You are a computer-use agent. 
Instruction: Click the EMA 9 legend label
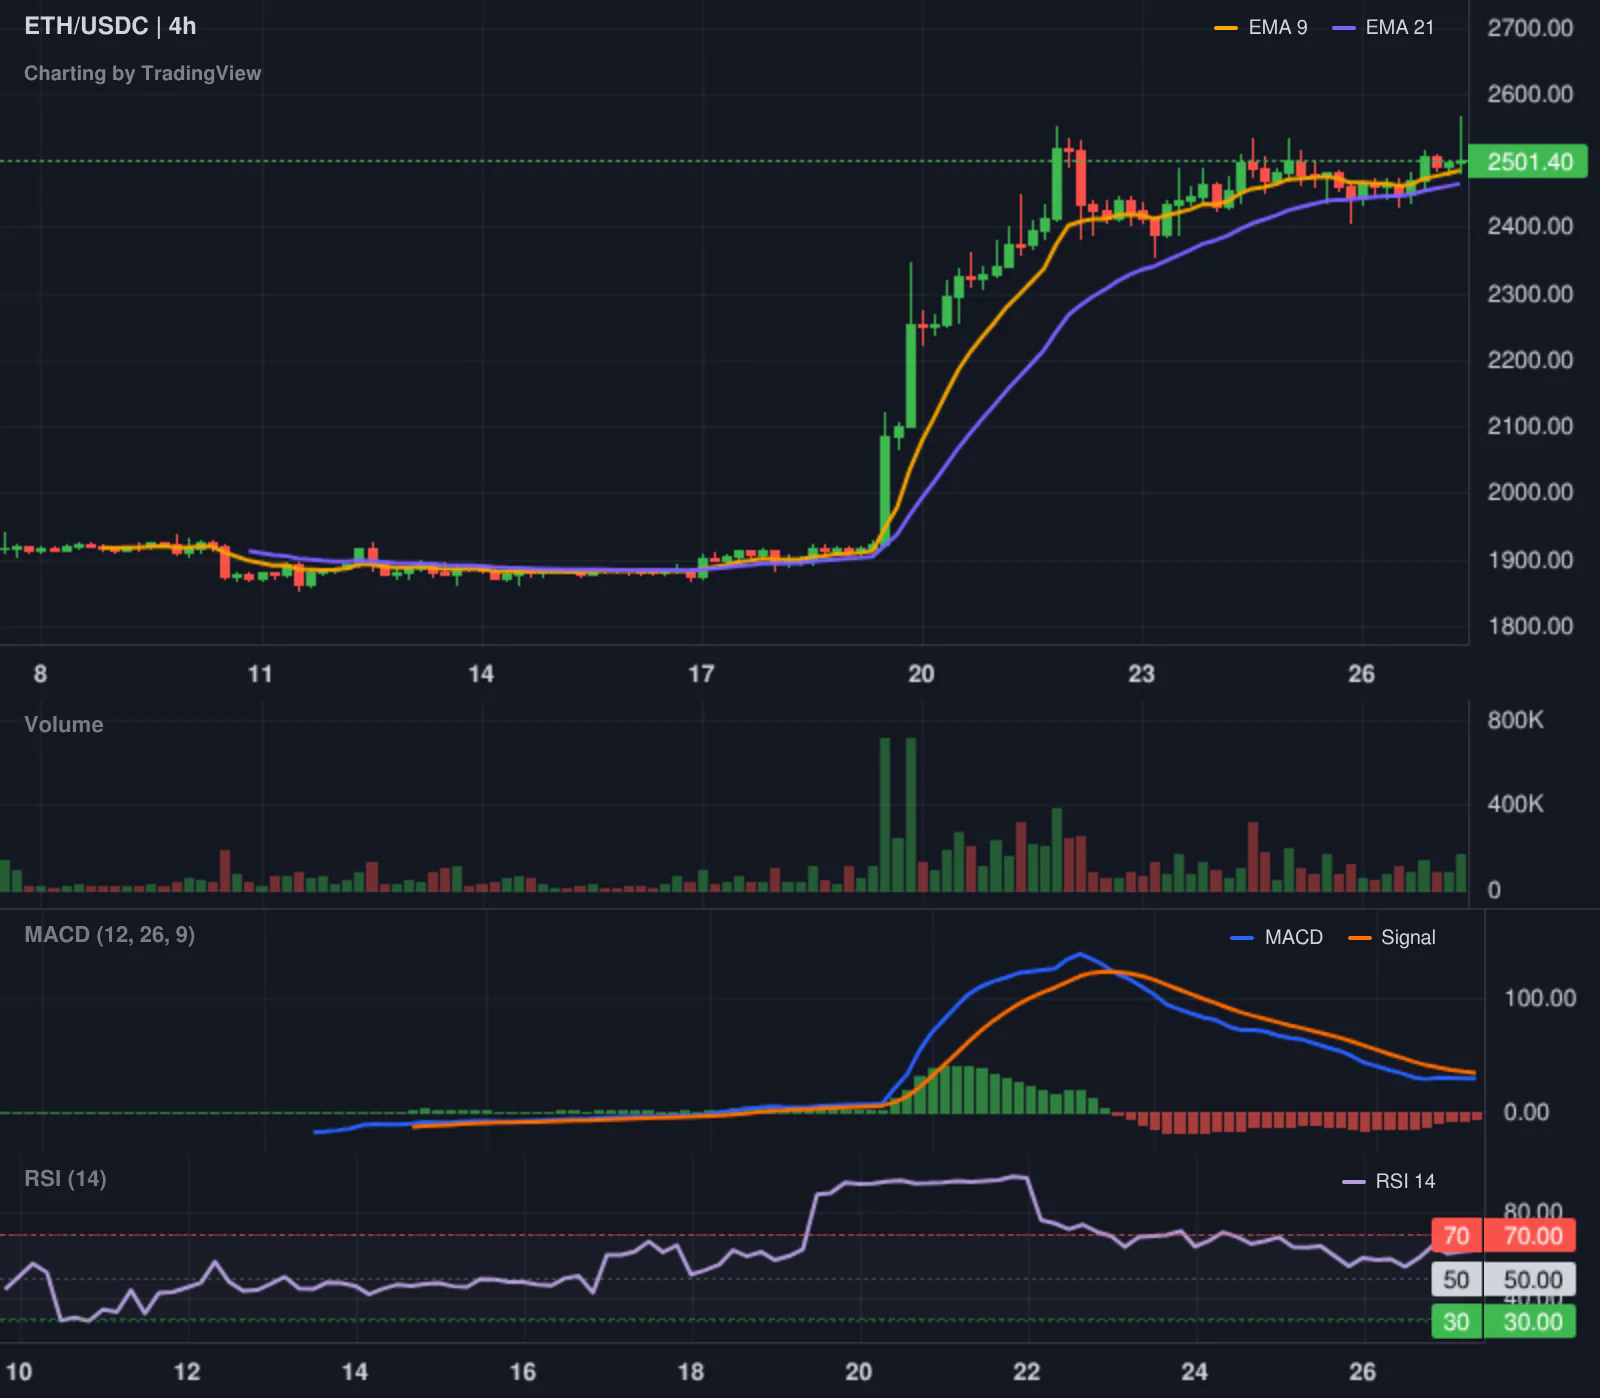tap(1277, 28)
